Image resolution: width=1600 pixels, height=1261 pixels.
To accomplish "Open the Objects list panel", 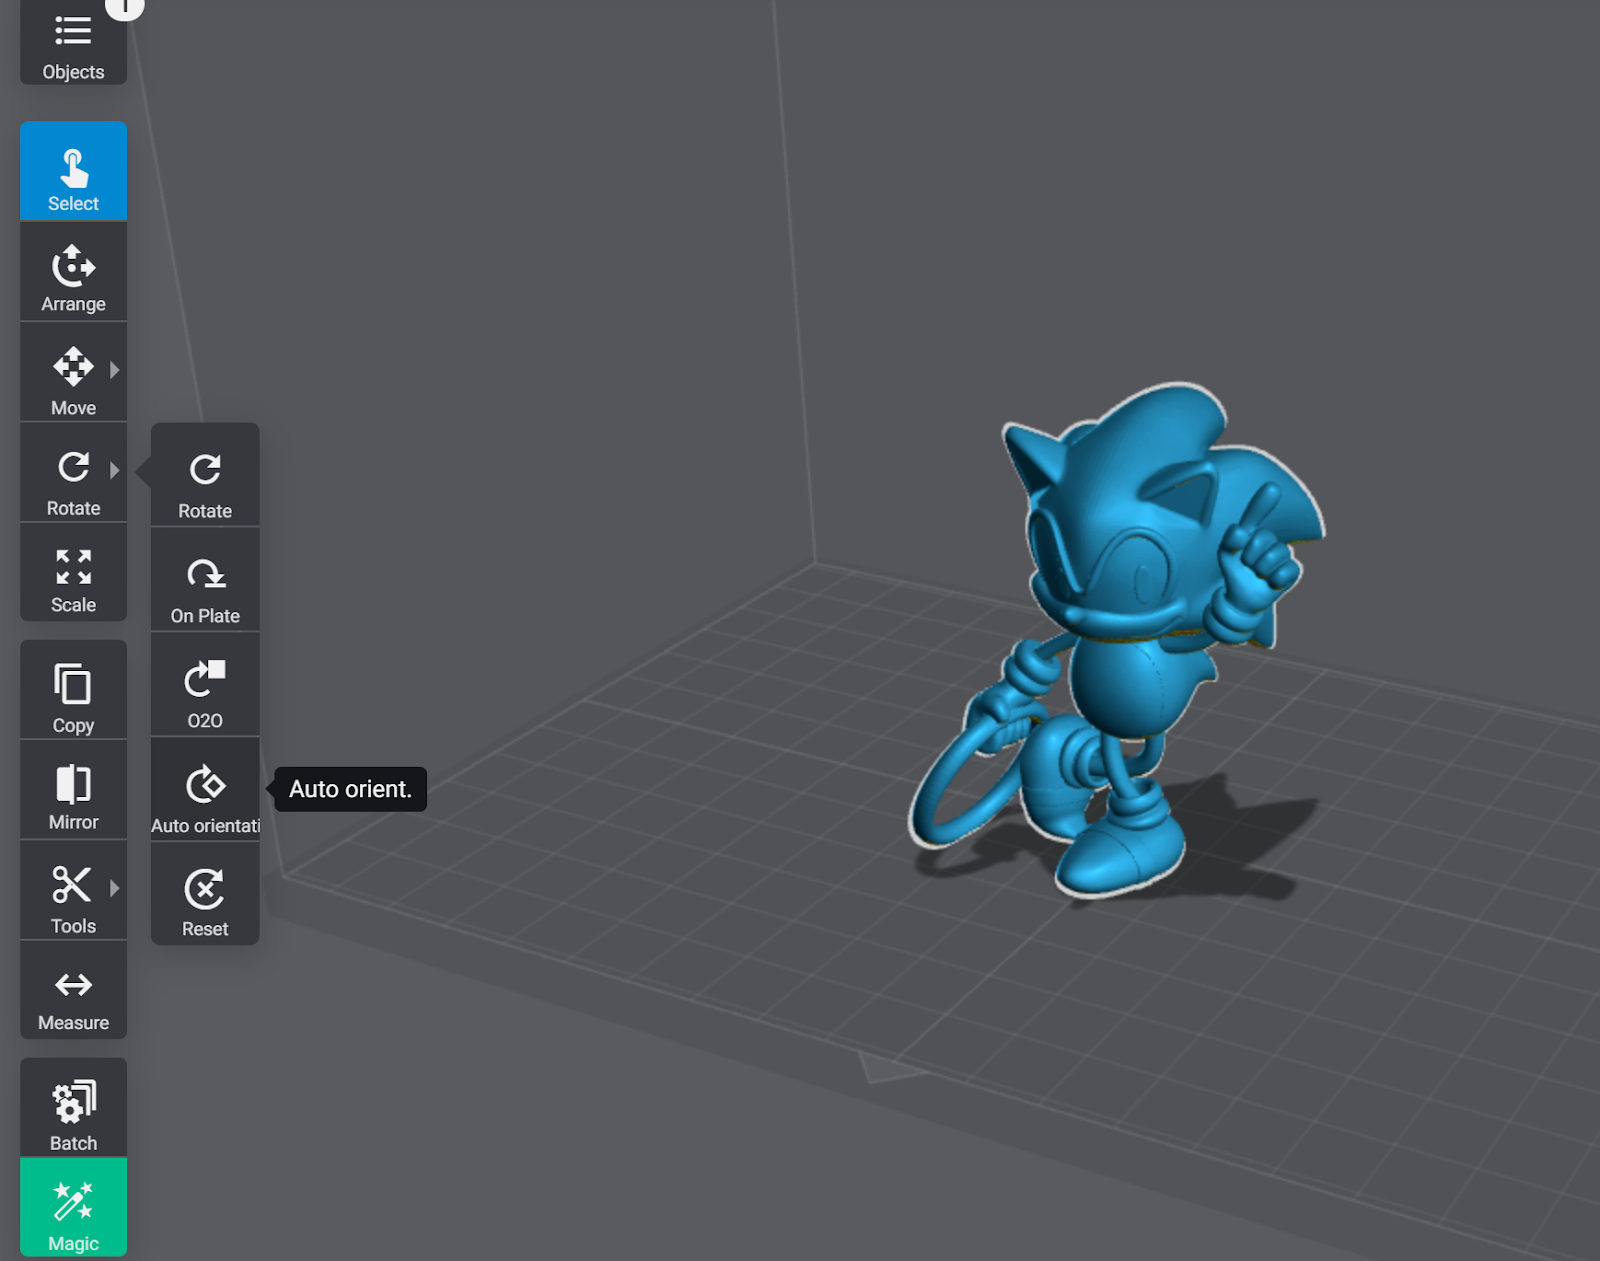I will 73,42.
